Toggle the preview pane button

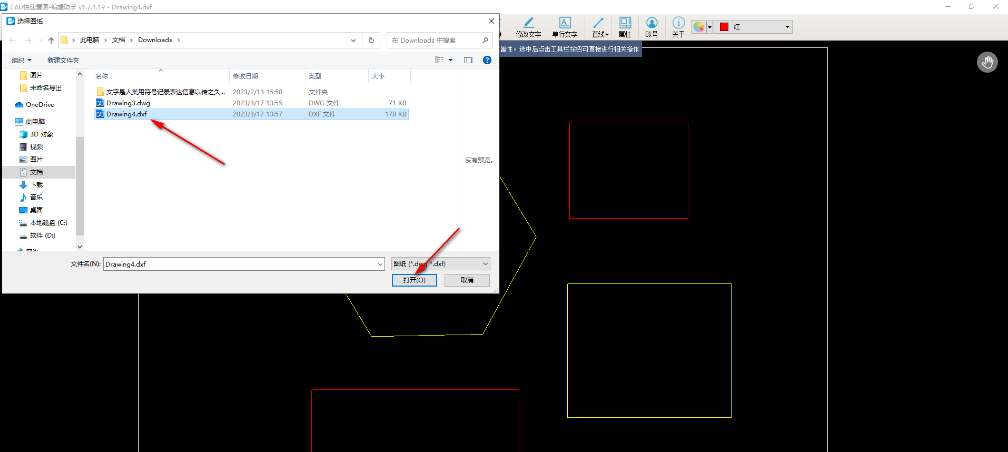click(468, 60)
